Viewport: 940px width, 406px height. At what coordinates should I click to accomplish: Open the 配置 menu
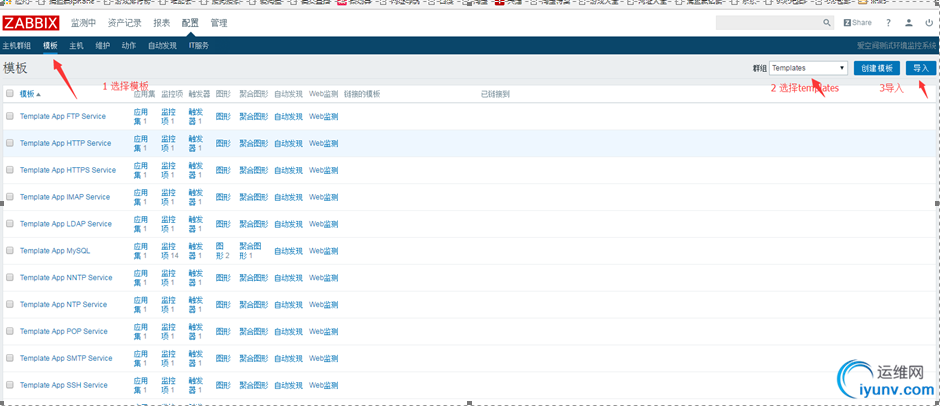(190, 23)
